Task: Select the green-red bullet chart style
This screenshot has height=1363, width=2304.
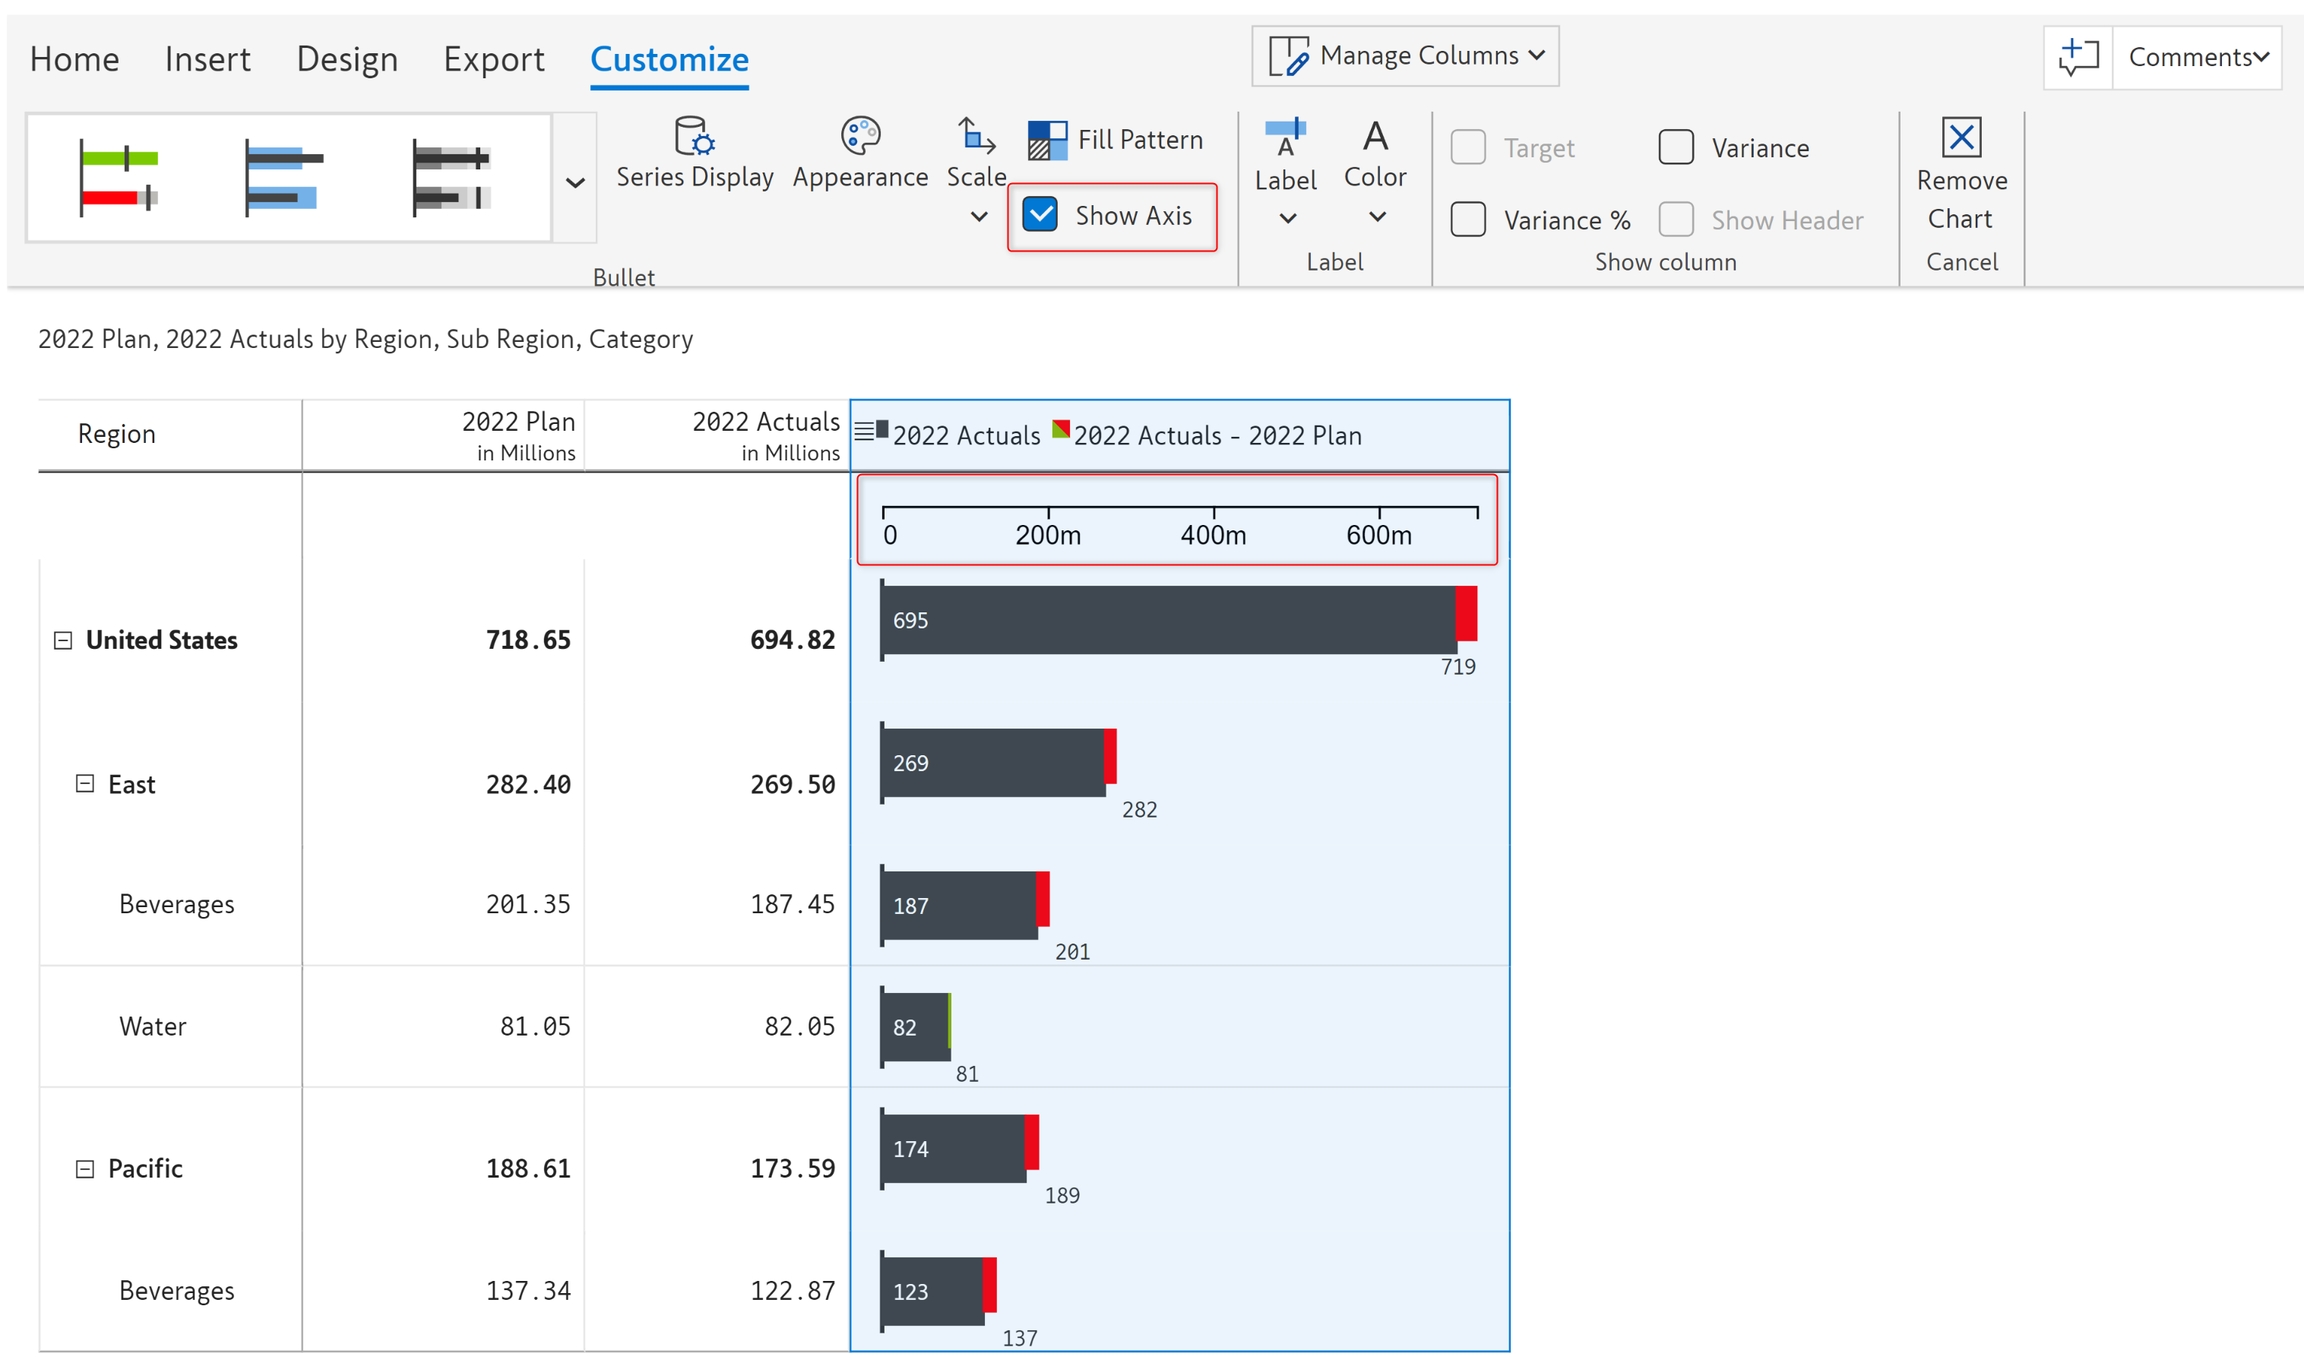Action: (119, 177)
